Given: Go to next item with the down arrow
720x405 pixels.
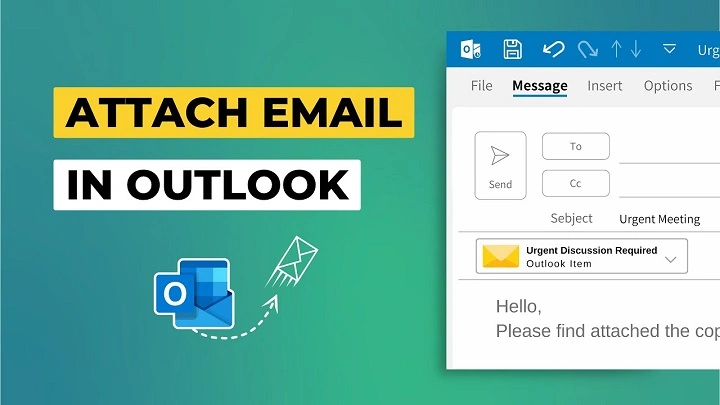Looking at the screenshot, I should (x=636, y=49).
